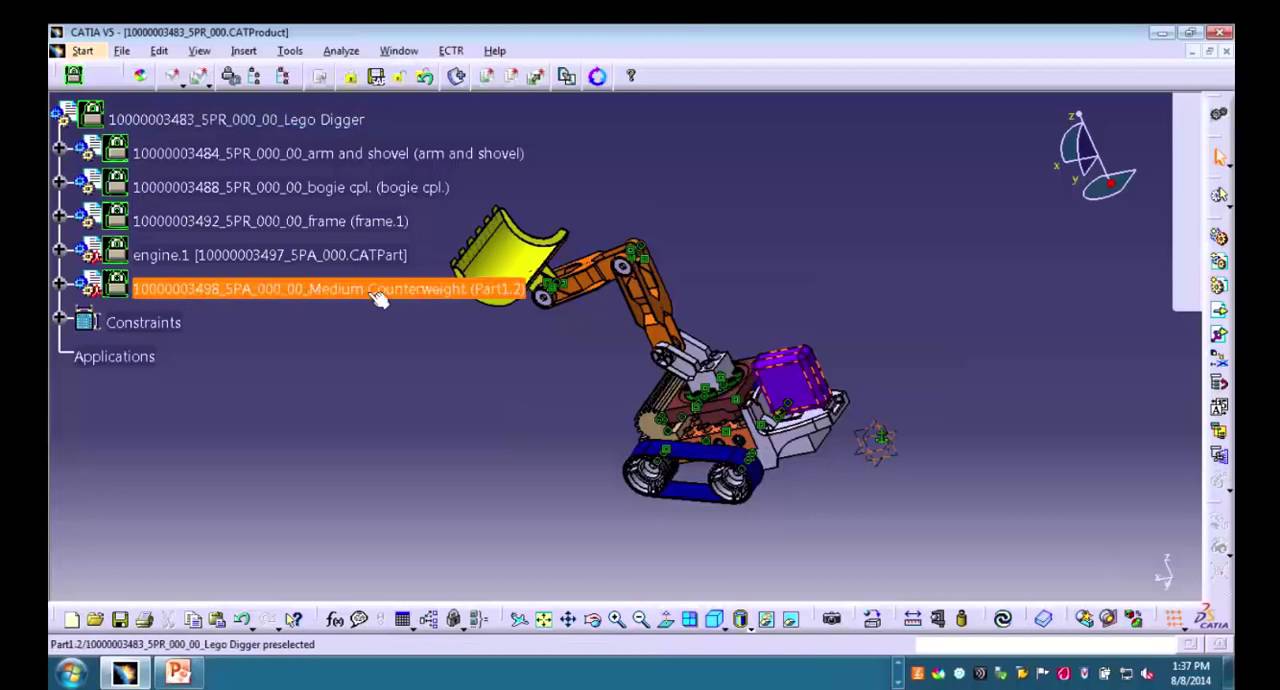Click the multicolor wheel toolbar icon
Viewport: 1280px width, 690px height.
click(140, 75)
